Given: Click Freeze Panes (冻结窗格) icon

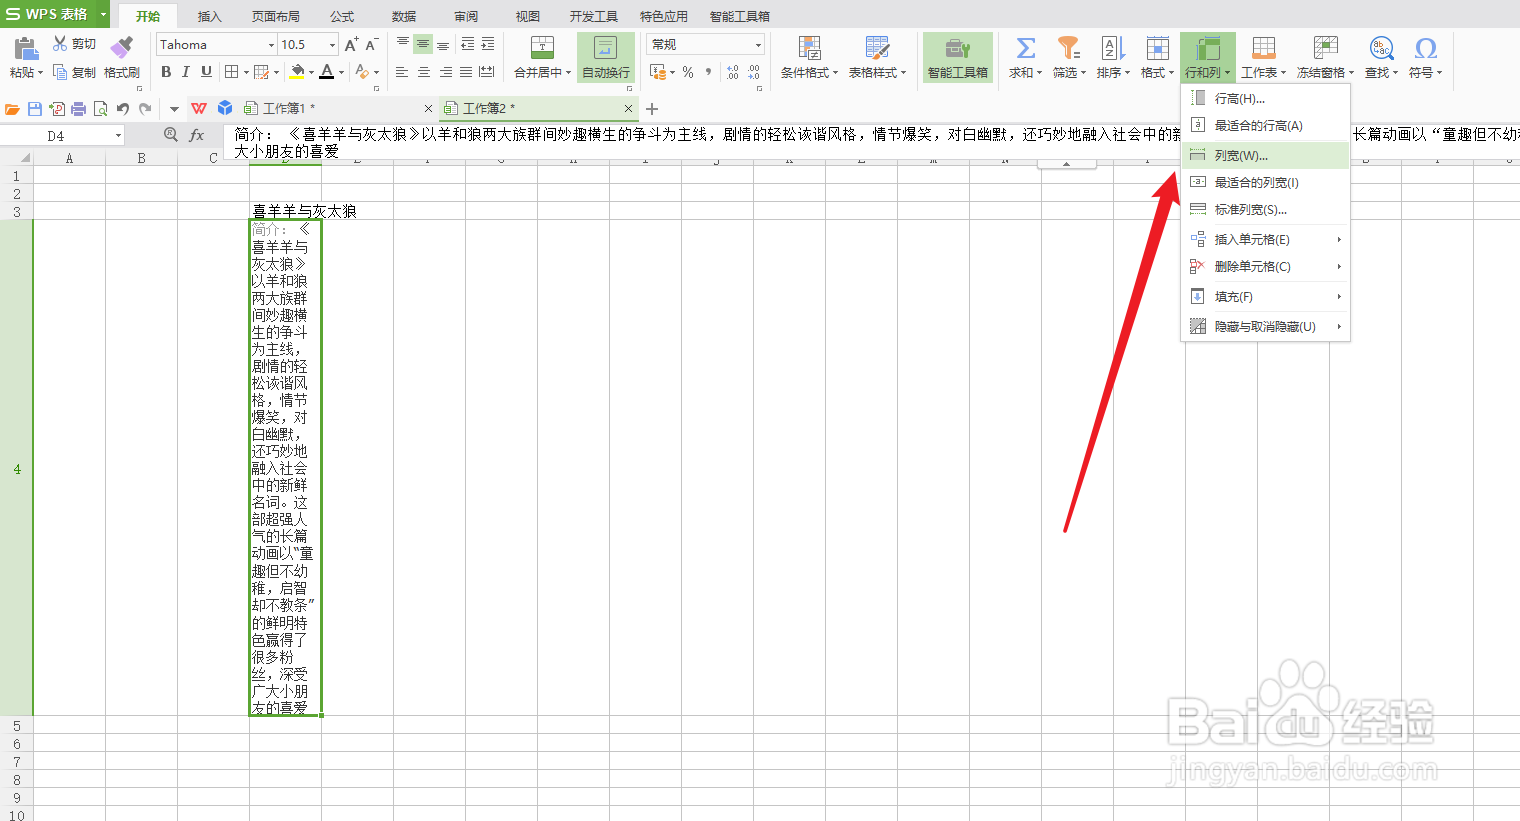Looking at the screenshot, I should click(1325, 47).
